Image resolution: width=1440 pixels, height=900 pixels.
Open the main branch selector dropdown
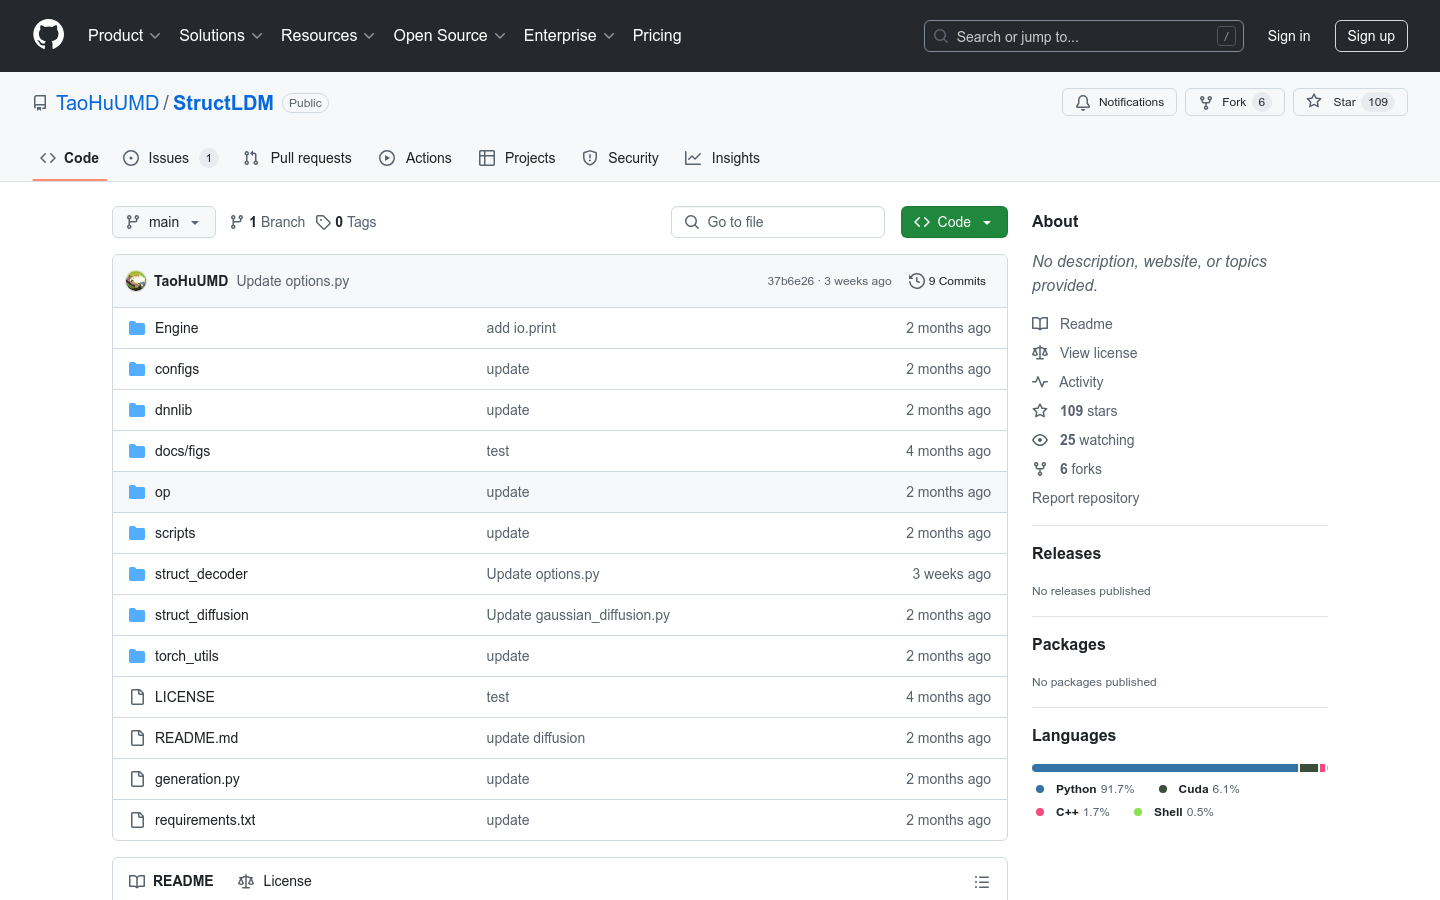pyautogui.click(x=164, y=222)
